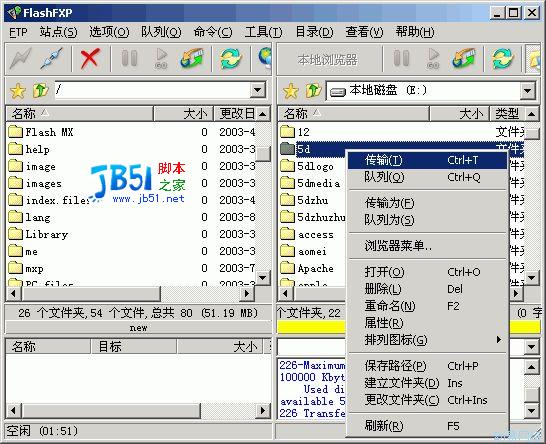Screen dimensions: 546x444
Task: Click the green refresh icon in right pane toolbar
Action: point(502,58)
